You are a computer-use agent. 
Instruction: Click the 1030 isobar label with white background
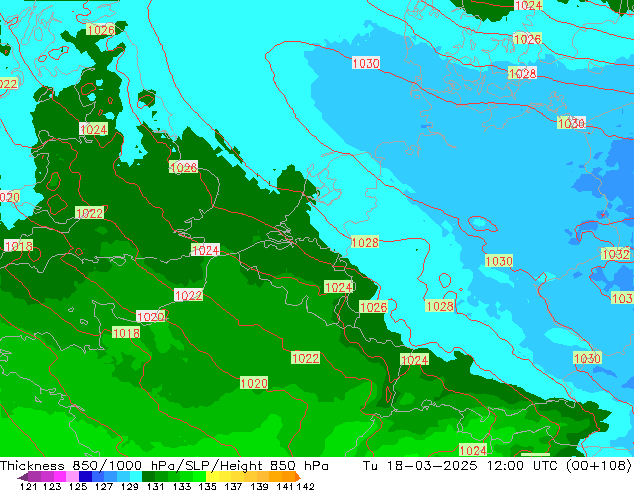366,63
